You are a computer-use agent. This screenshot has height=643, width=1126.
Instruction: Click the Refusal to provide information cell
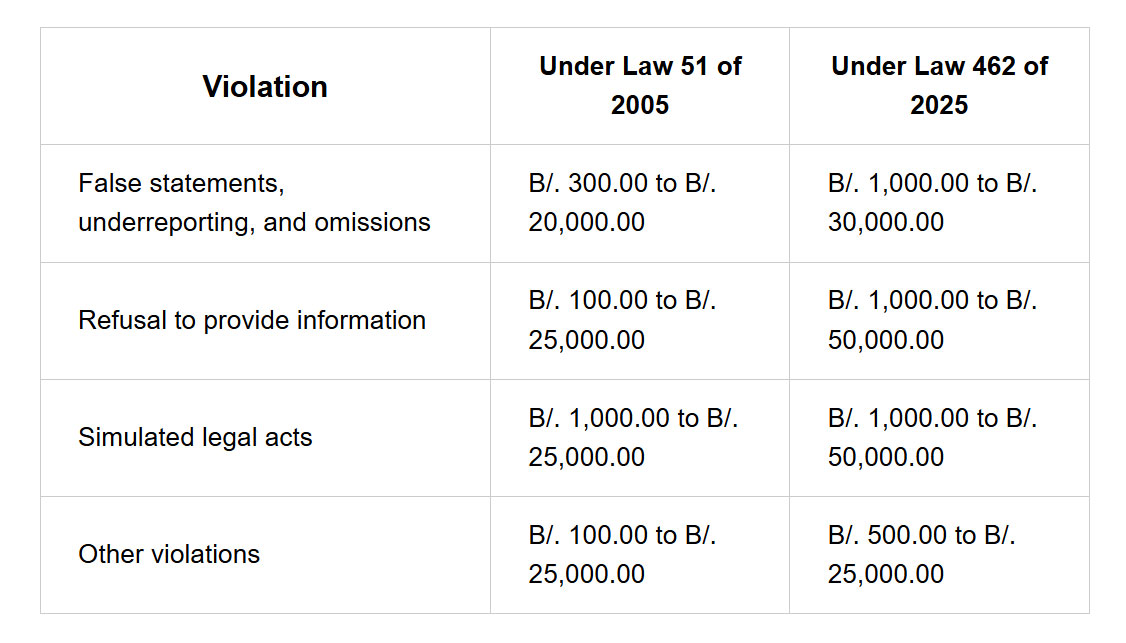[265, 320]
